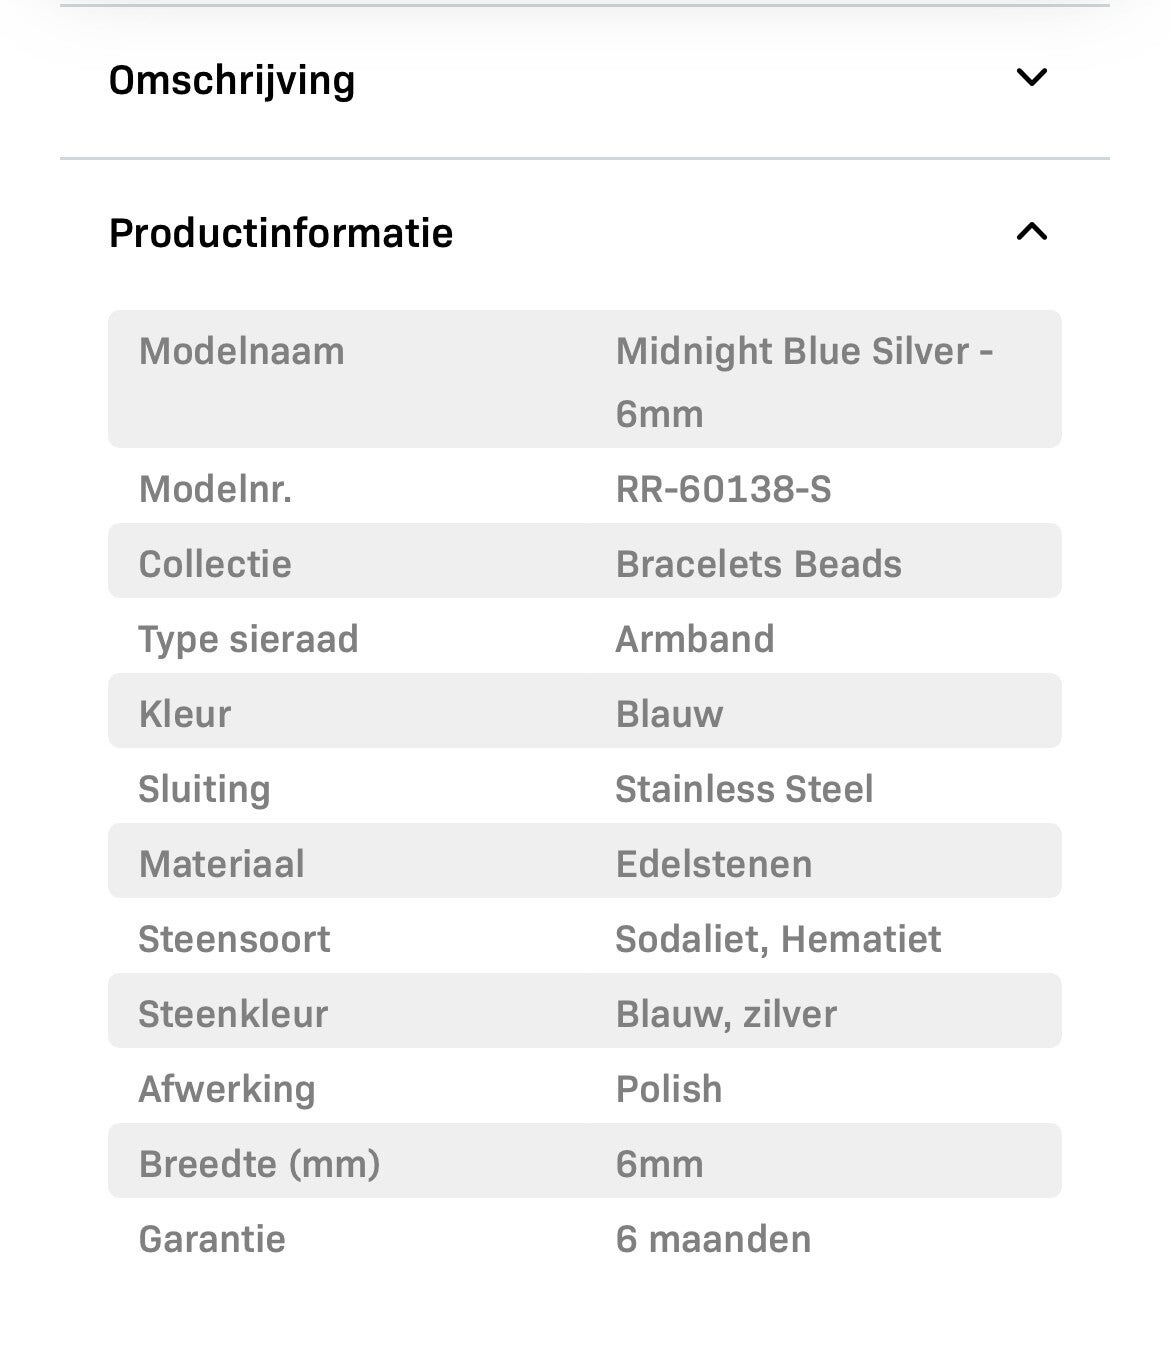The image size is (1170, 1345).
Task: Click the 6mm width value in the Breedte row
Action: [x=659, y=1164]
